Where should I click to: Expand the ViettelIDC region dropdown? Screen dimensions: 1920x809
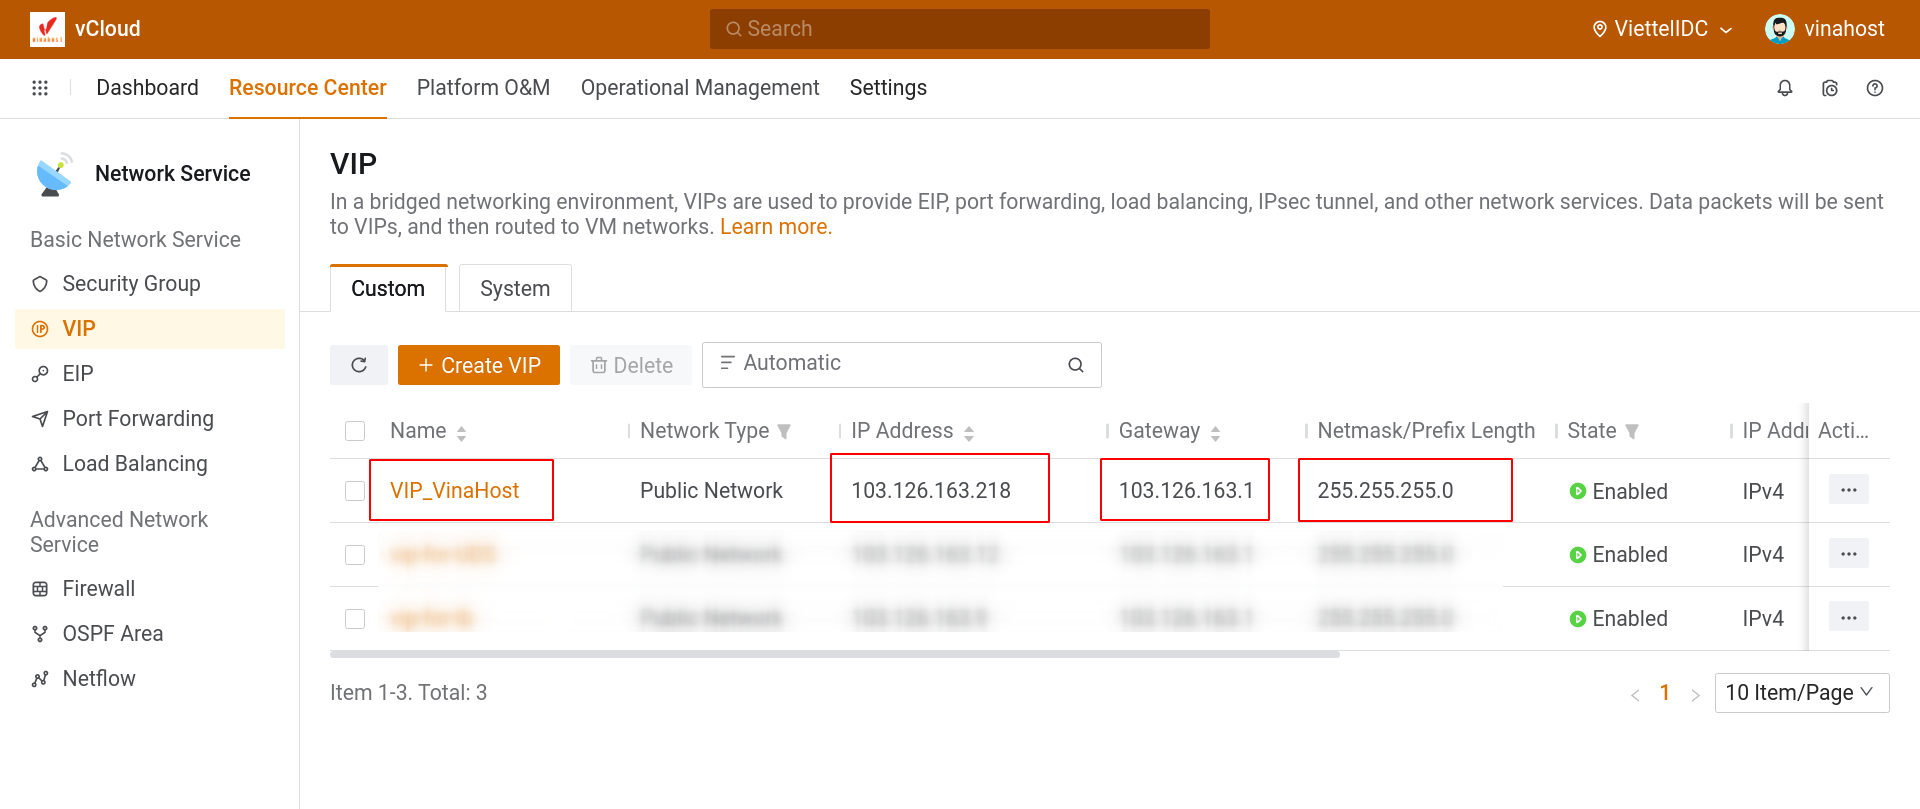(1662, 29)
